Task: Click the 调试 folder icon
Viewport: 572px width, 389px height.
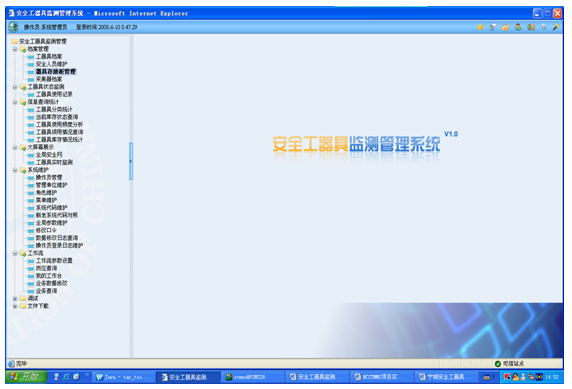Action: 23,299
